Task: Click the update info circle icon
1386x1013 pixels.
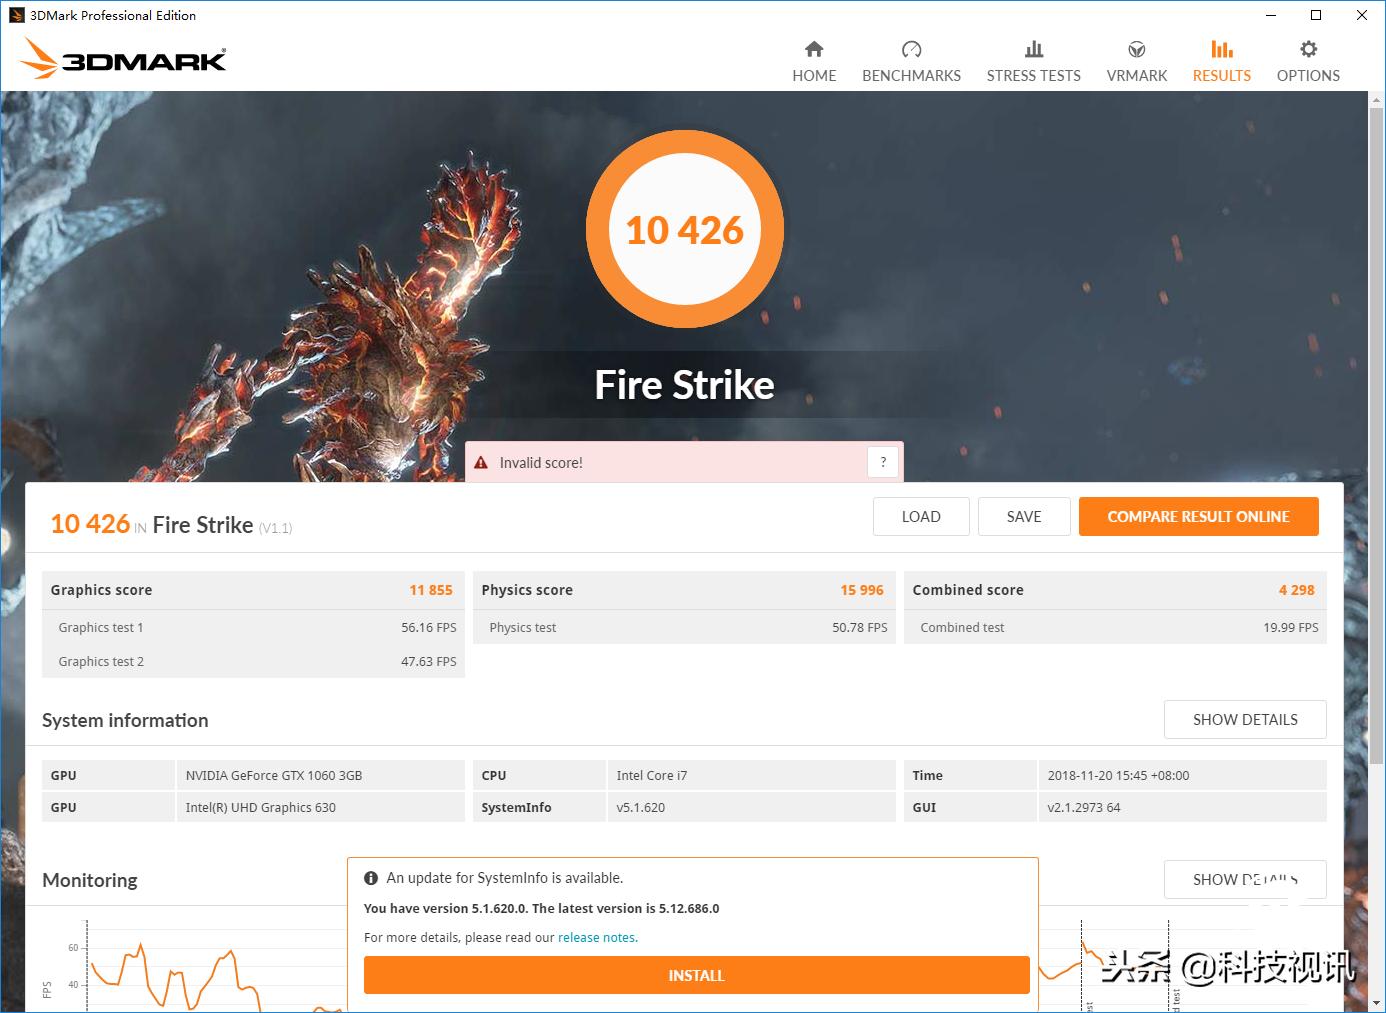Action: pos(371,878)
